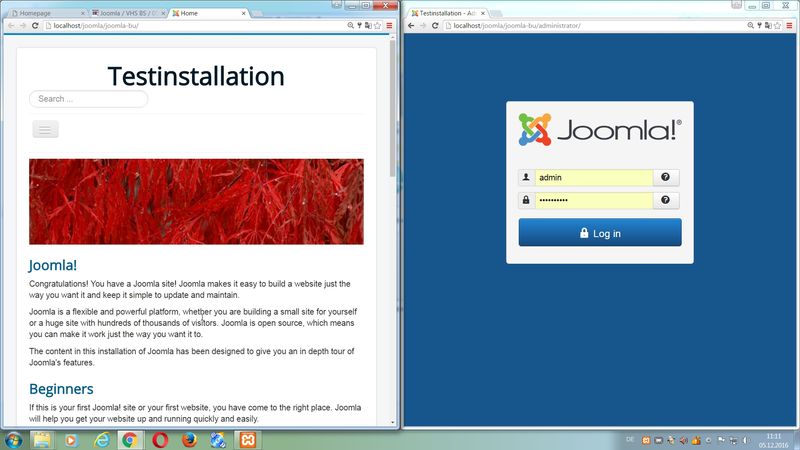Image resolution: width=800 pixels, height=450 pixels.
Task: Click the site Search box
Action: coord(89,99)
